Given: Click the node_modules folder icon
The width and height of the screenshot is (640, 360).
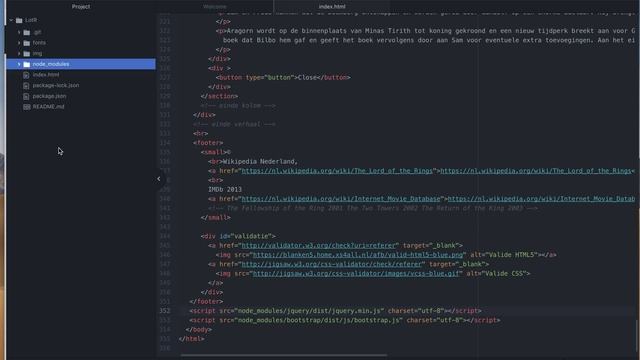Looking at the screenshot, I should pos(27,64).
